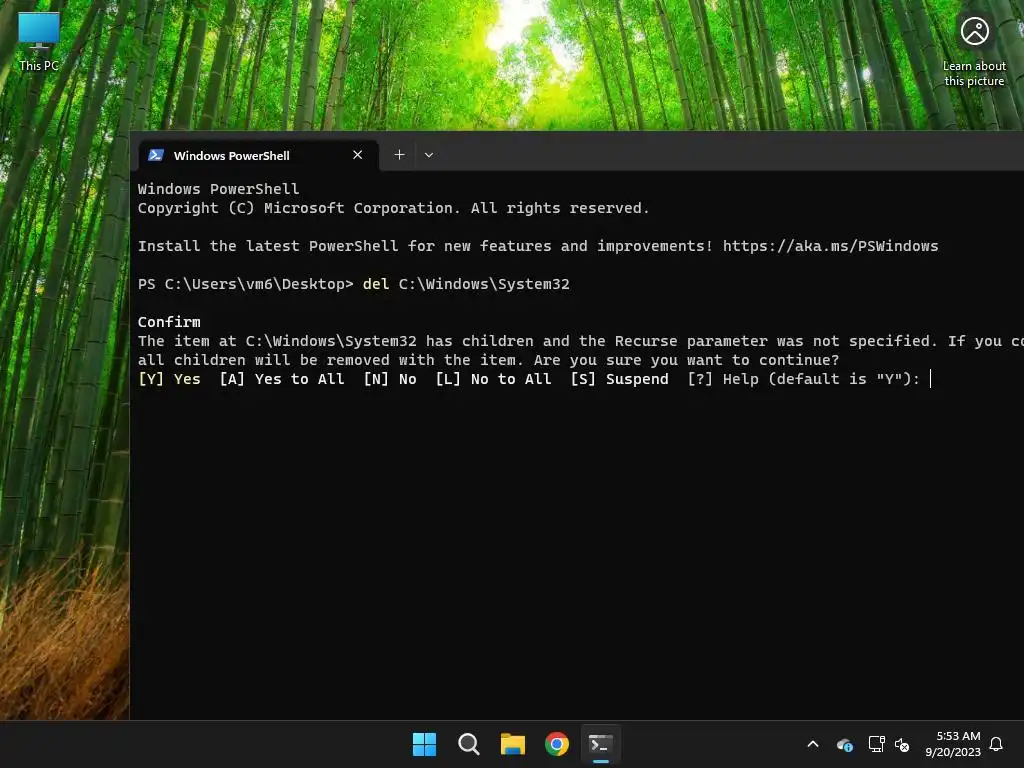Click the '[L] No to All' option text
This screenshot has width=1024, height=768.
click(x=493, y=379)
